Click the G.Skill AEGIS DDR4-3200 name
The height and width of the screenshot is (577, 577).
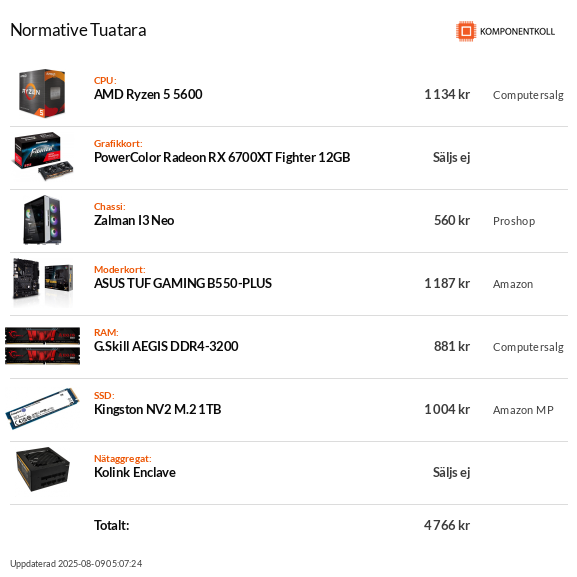coord(166,346)
